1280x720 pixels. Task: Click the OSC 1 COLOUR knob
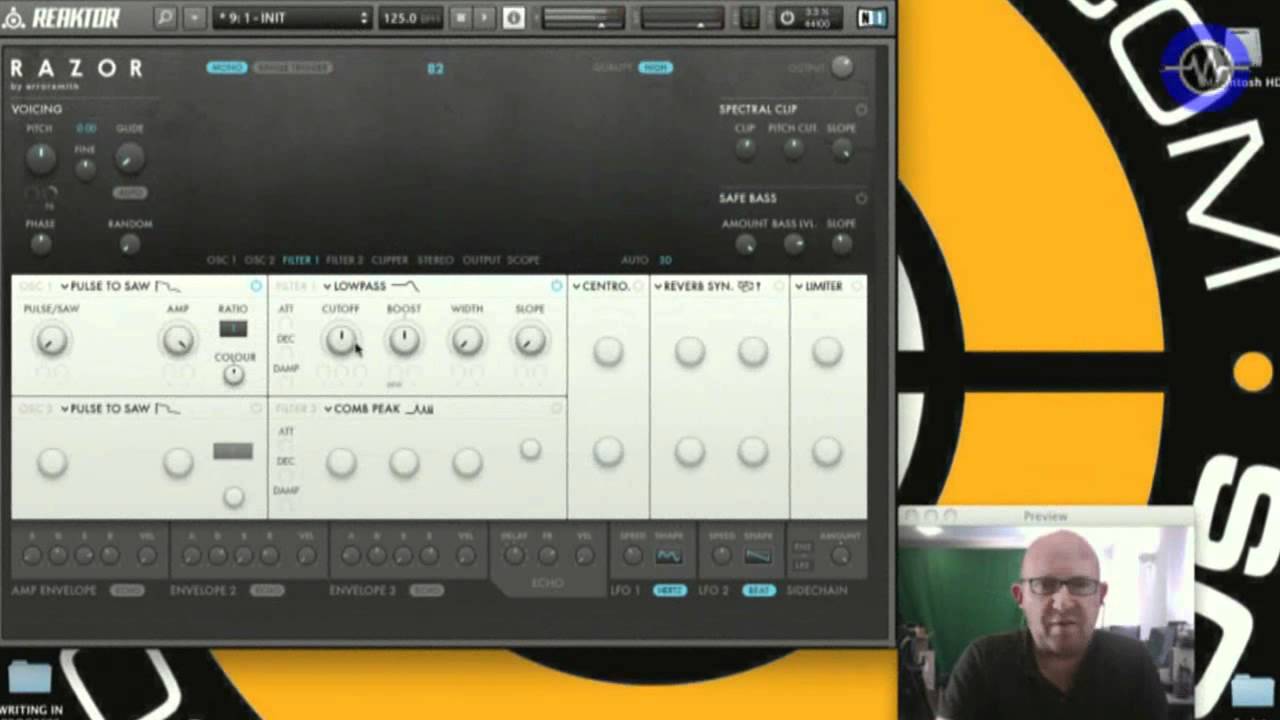233,375
